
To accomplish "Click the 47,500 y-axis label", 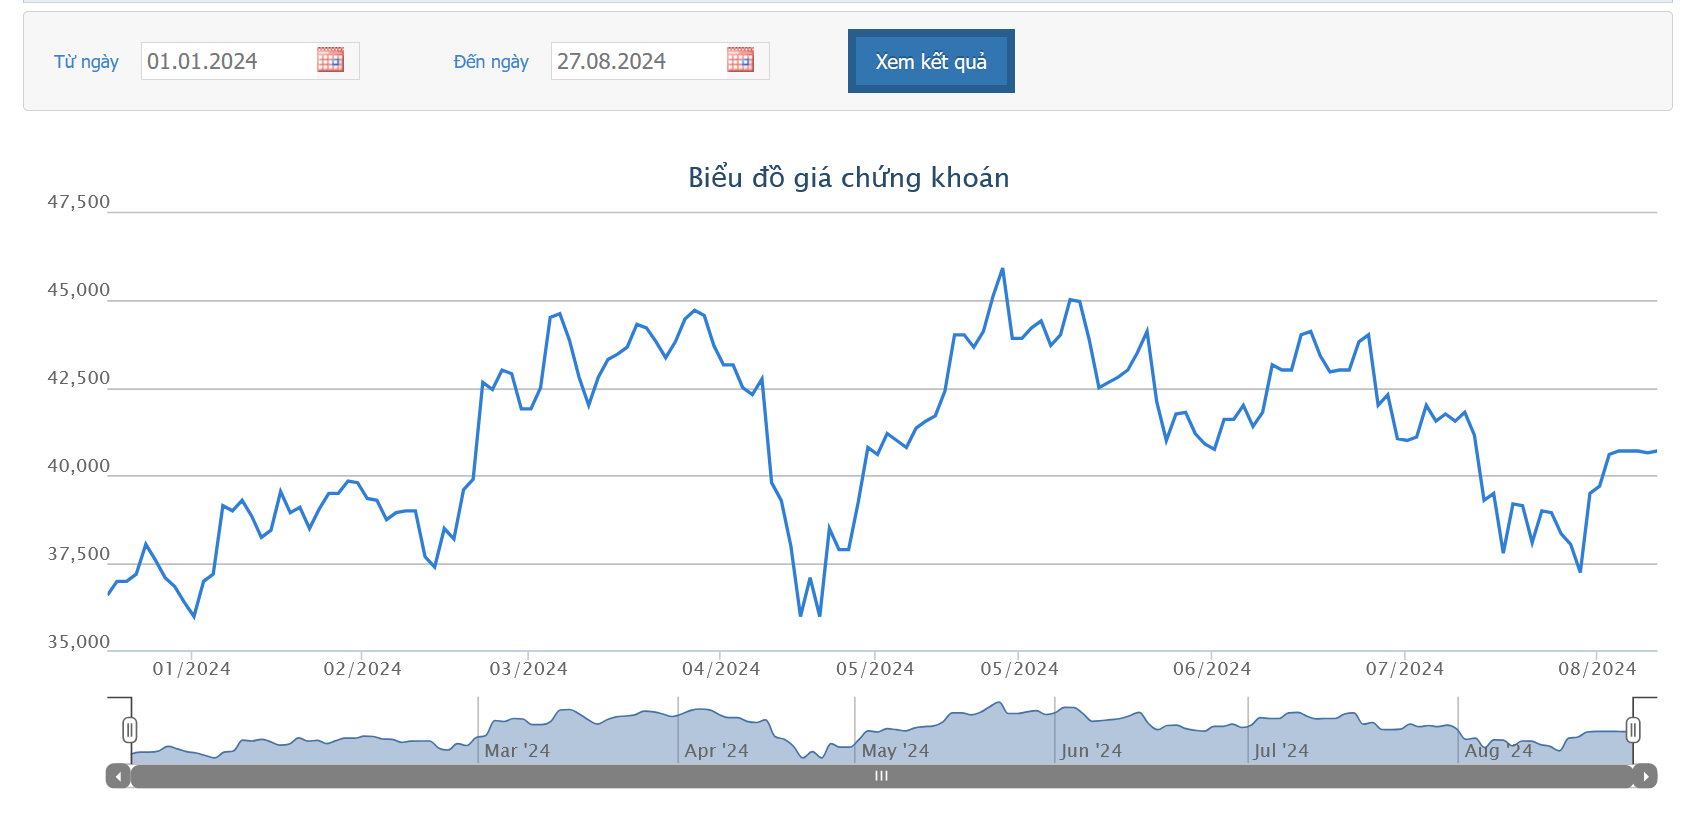I will click(x=79, y=202).
